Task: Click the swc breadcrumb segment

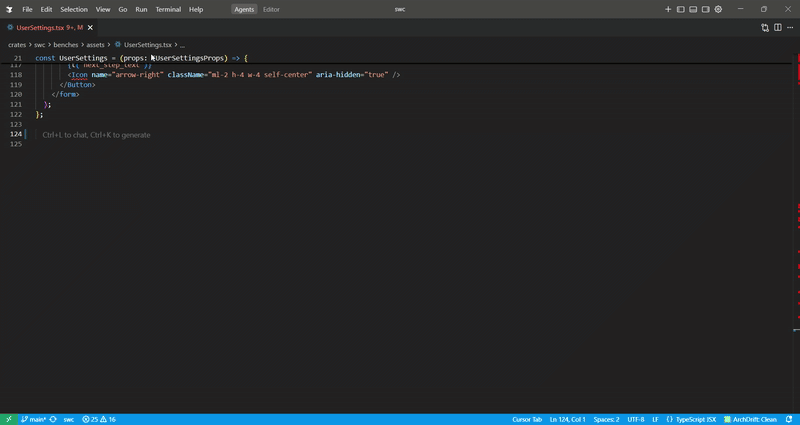Action: click(x=40, y=45)
